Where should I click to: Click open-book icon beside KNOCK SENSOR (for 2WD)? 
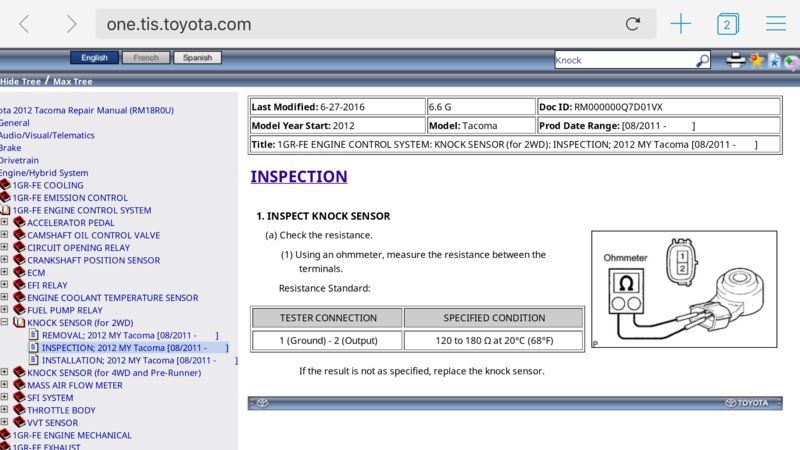19,322
